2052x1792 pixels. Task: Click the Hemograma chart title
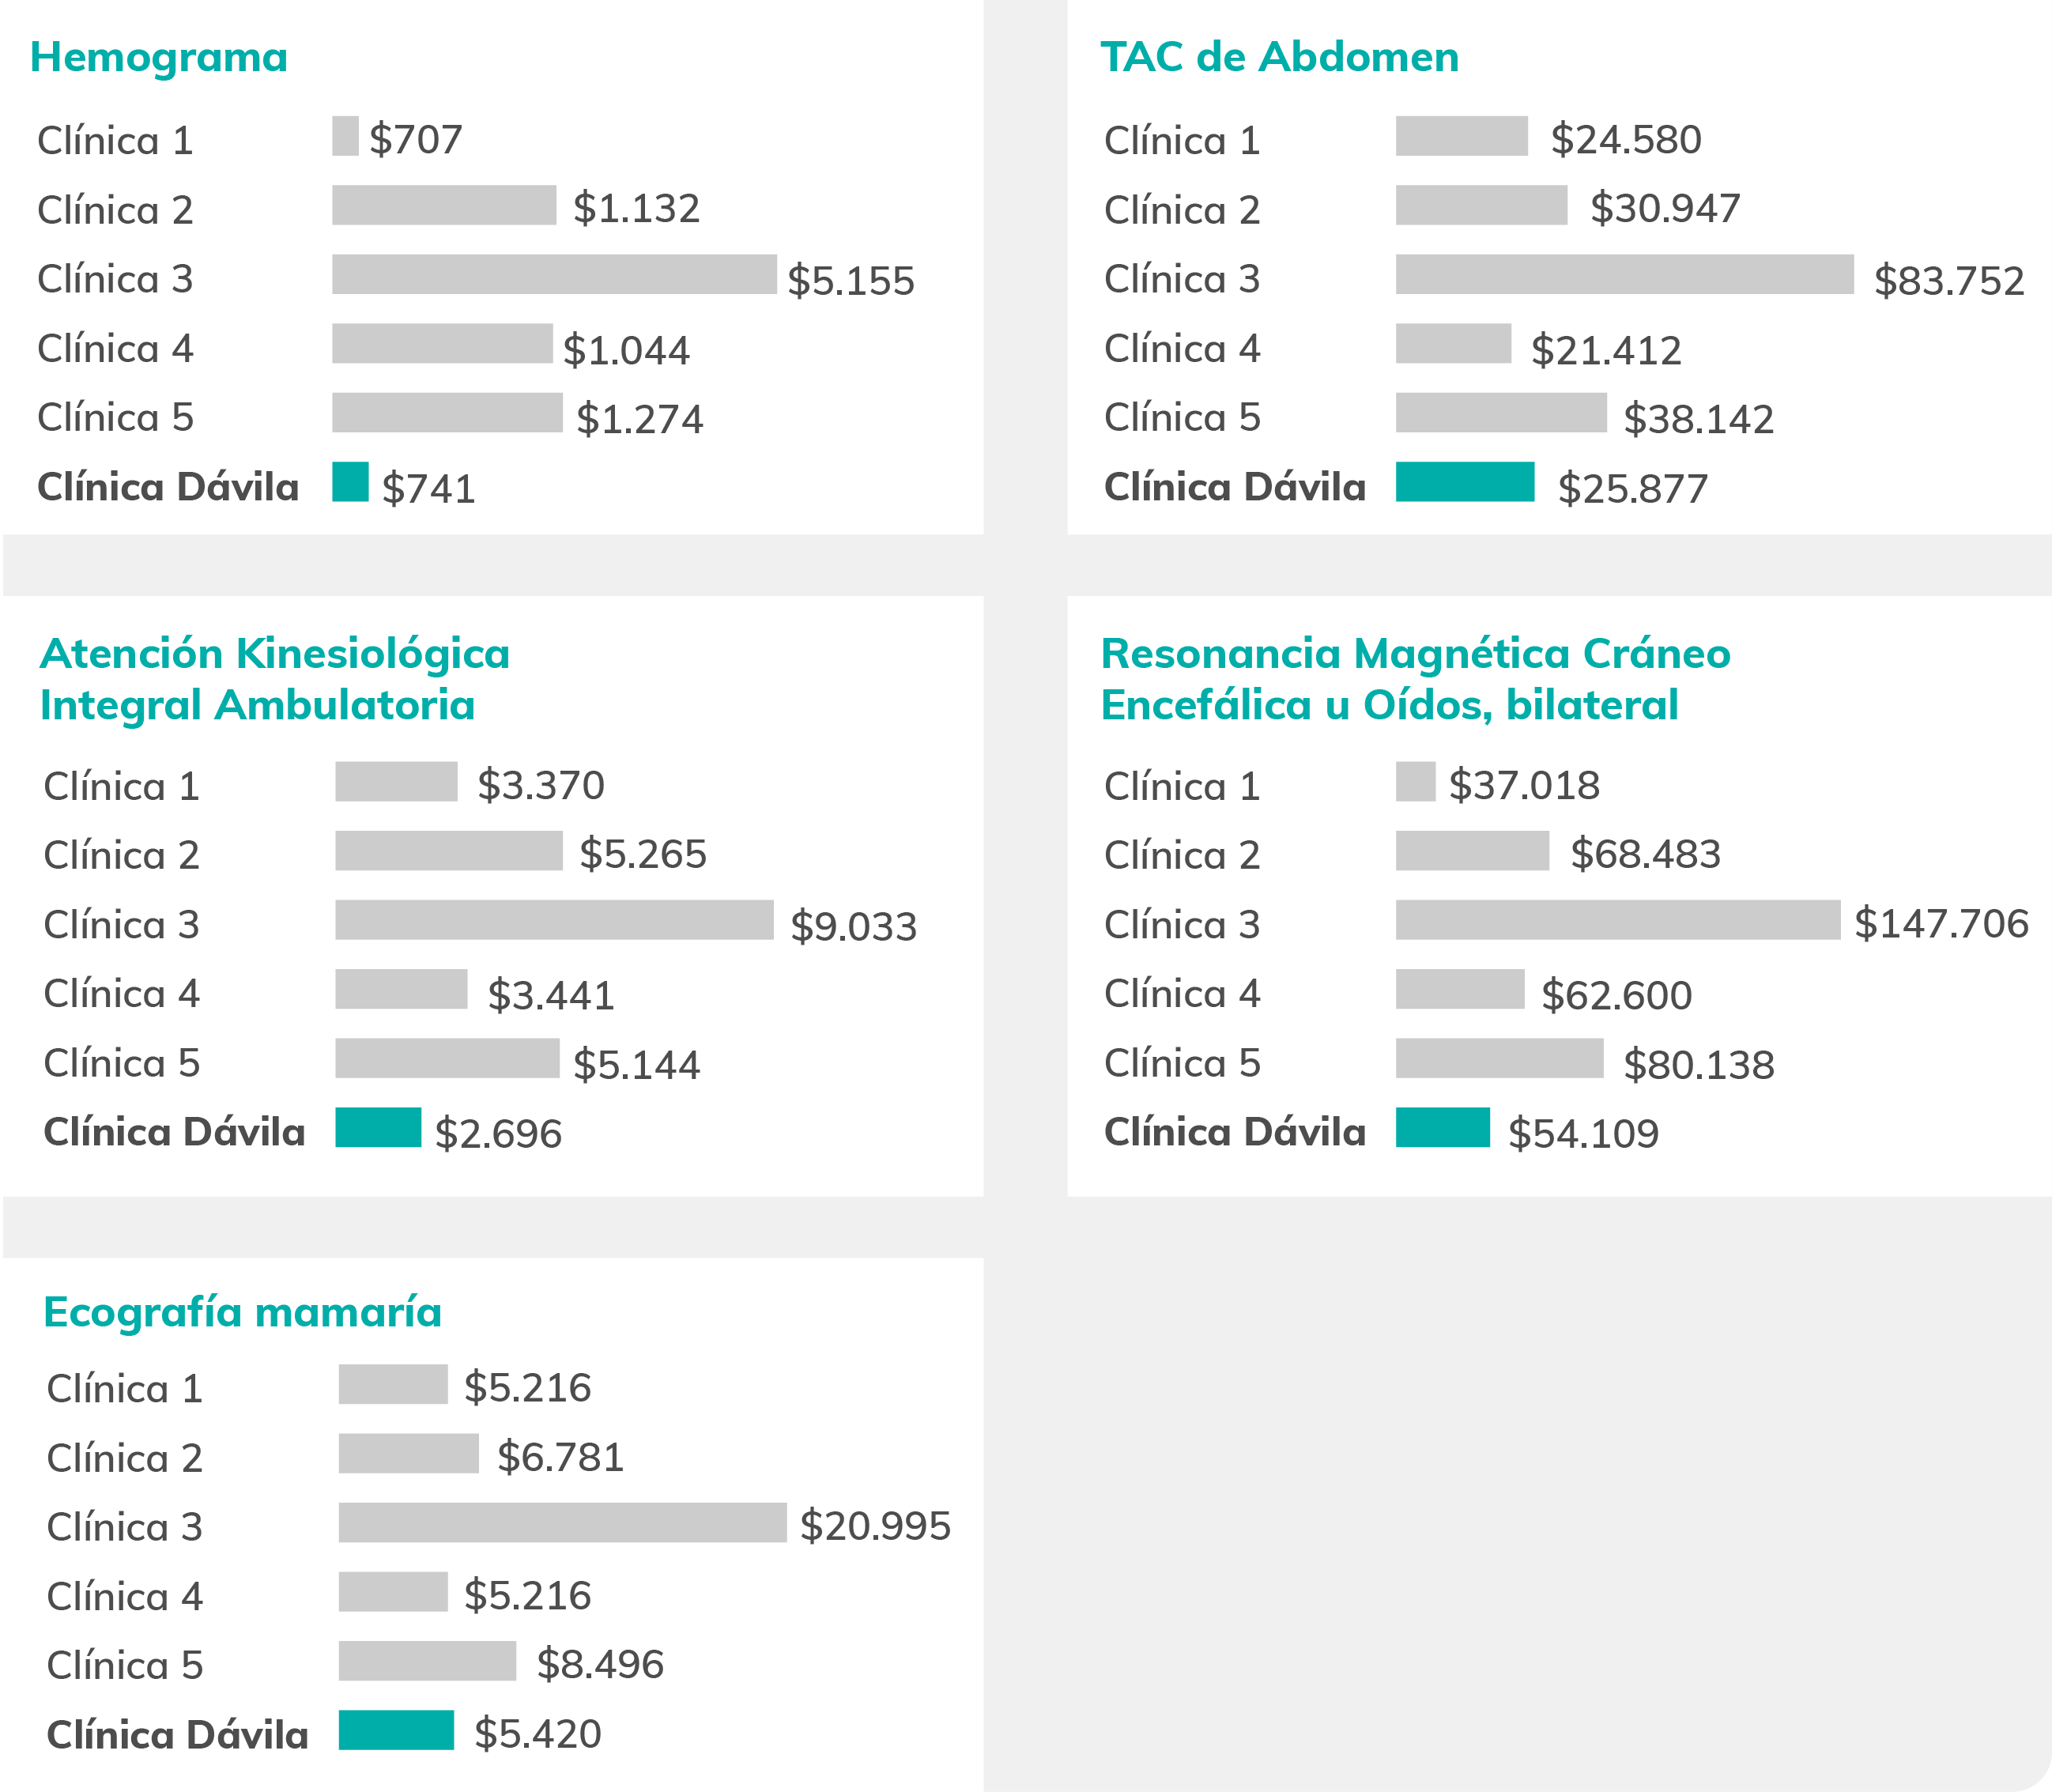[159, 58]
